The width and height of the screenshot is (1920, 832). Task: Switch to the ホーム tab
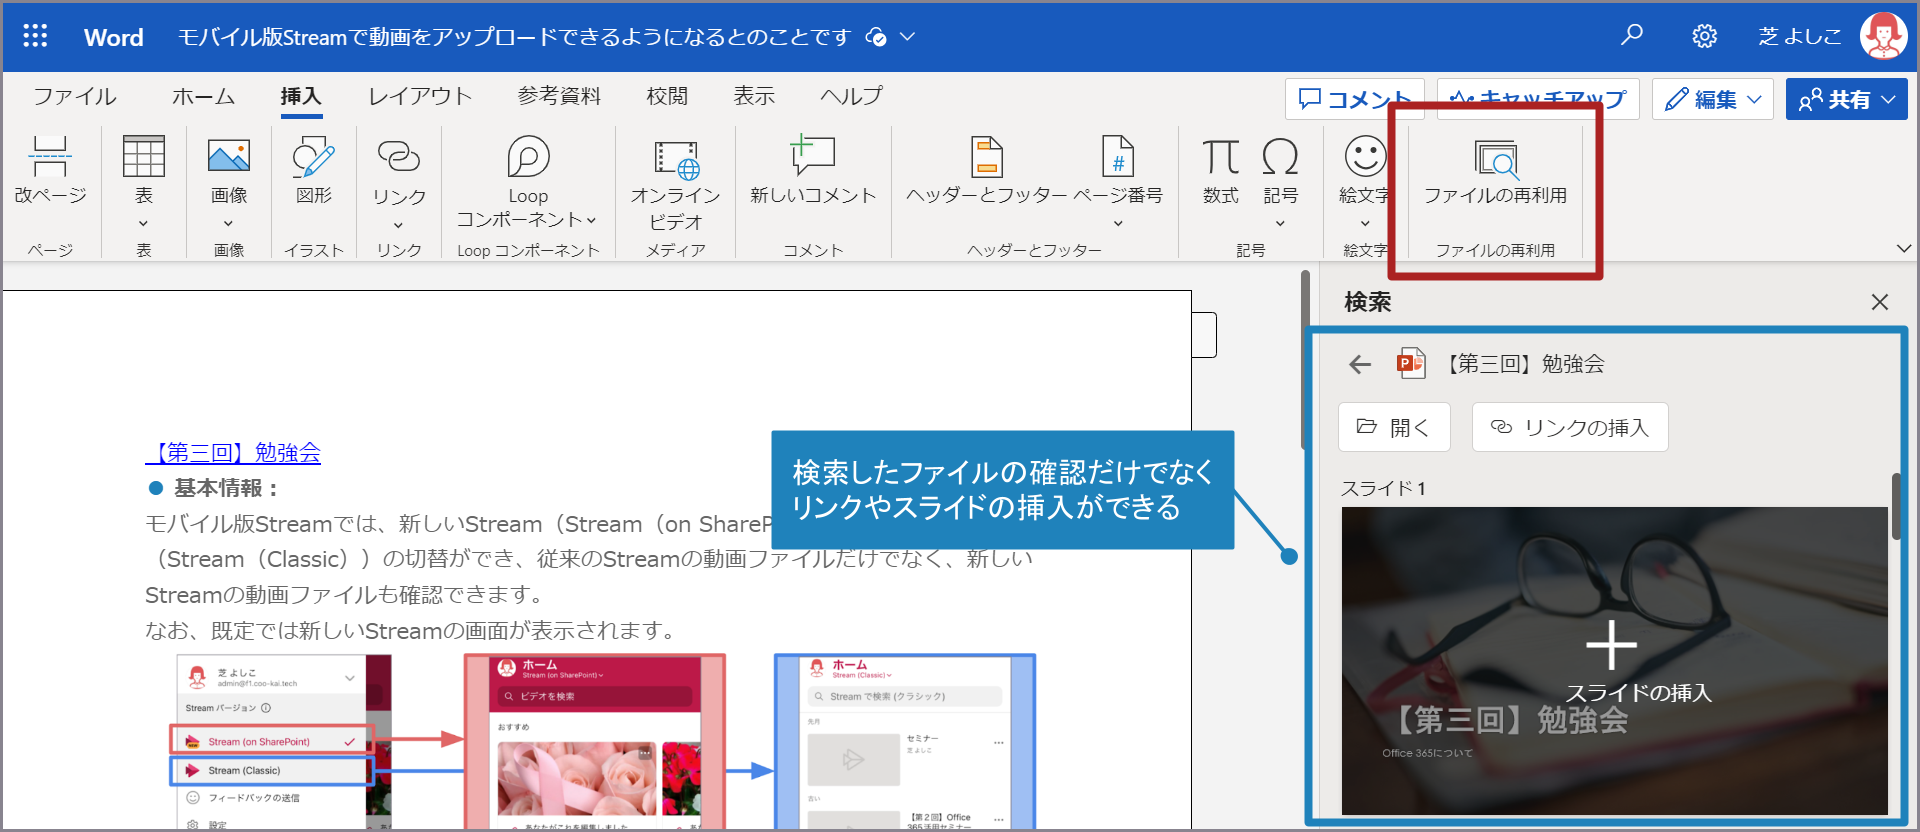[x=204, y=96]
